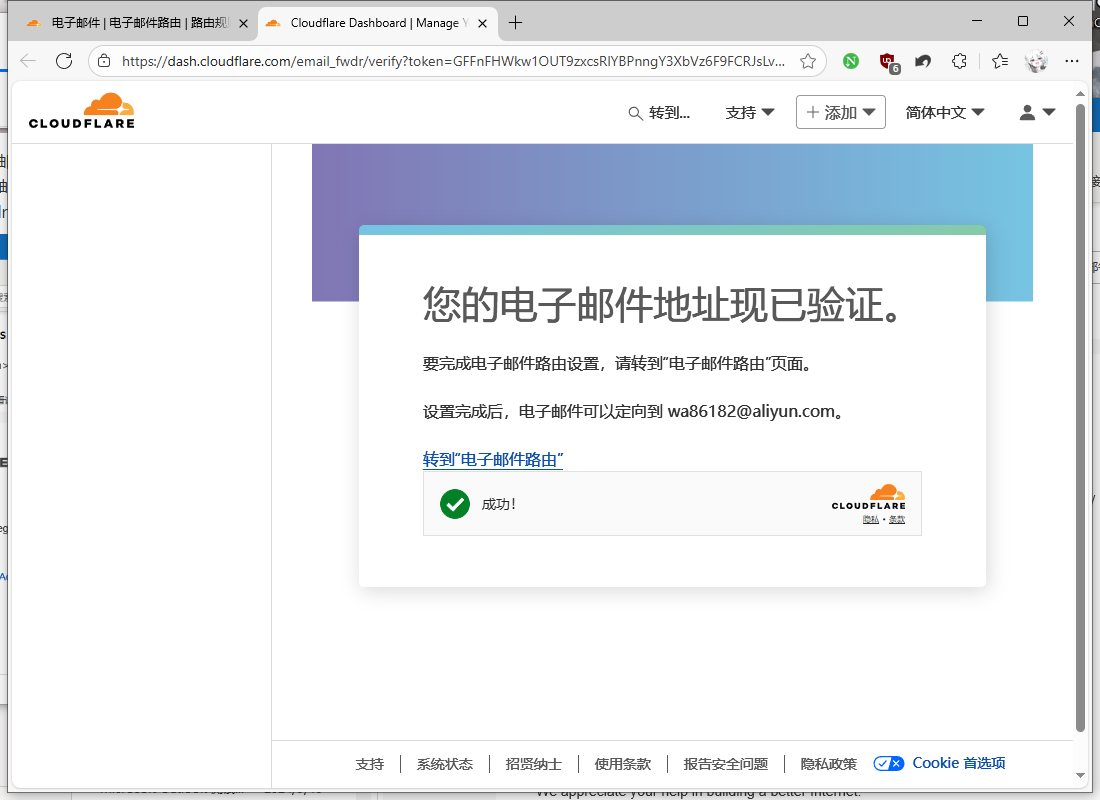Open the 添加 dropdown button
This screenshot has height=800, width=1100.
841,113
